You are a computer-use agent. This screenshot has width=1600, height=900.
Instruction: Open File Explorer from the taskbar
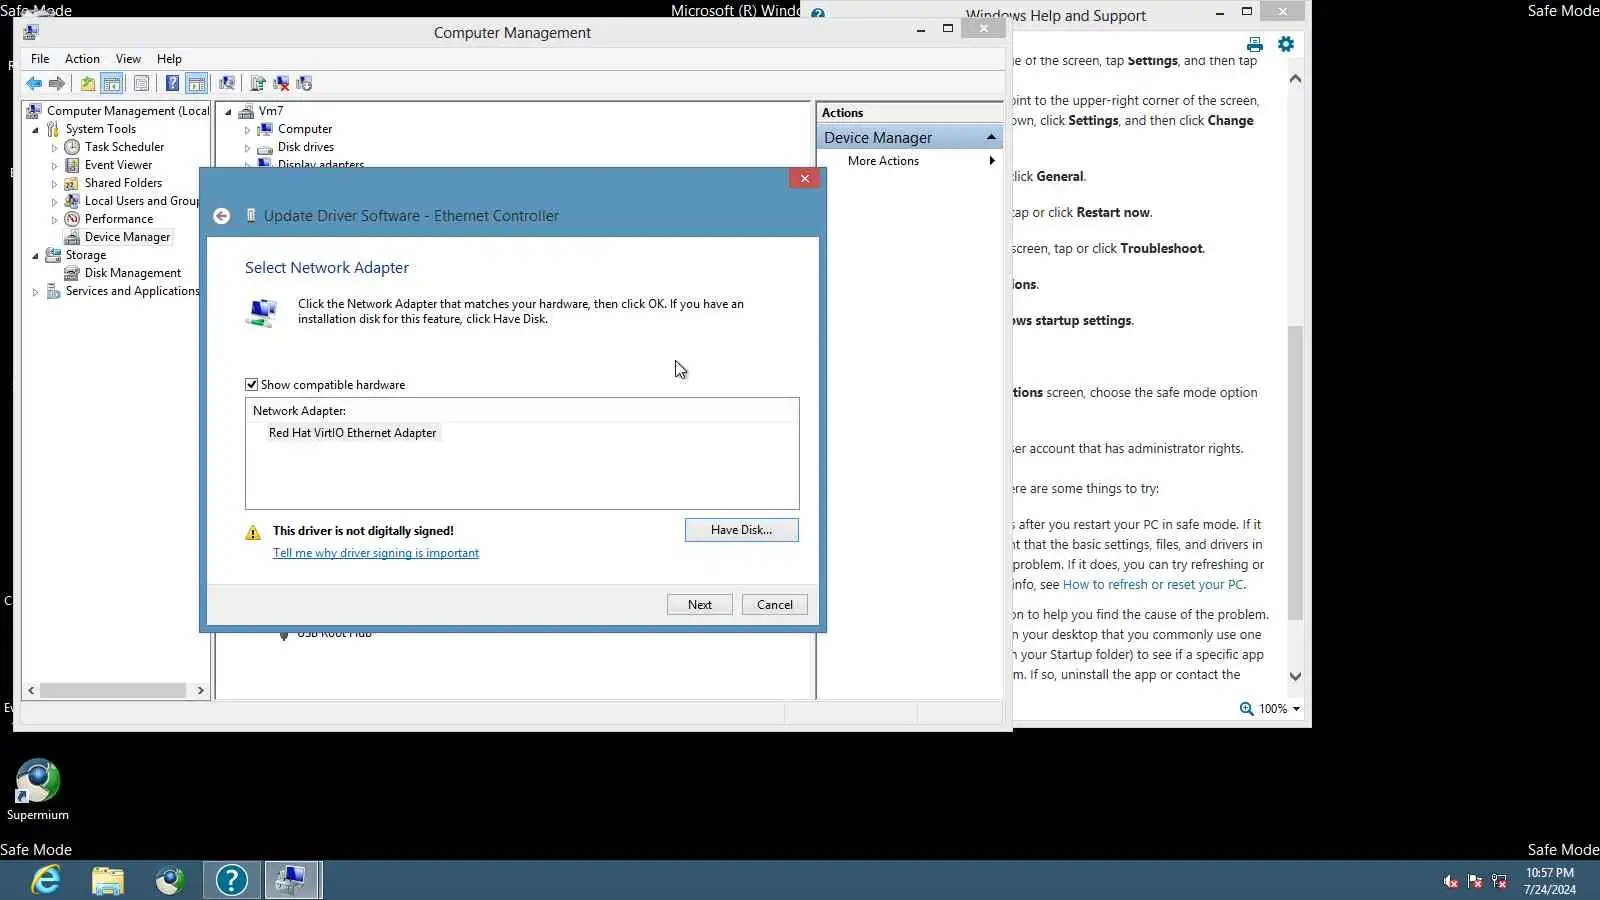tap(108, 880)
